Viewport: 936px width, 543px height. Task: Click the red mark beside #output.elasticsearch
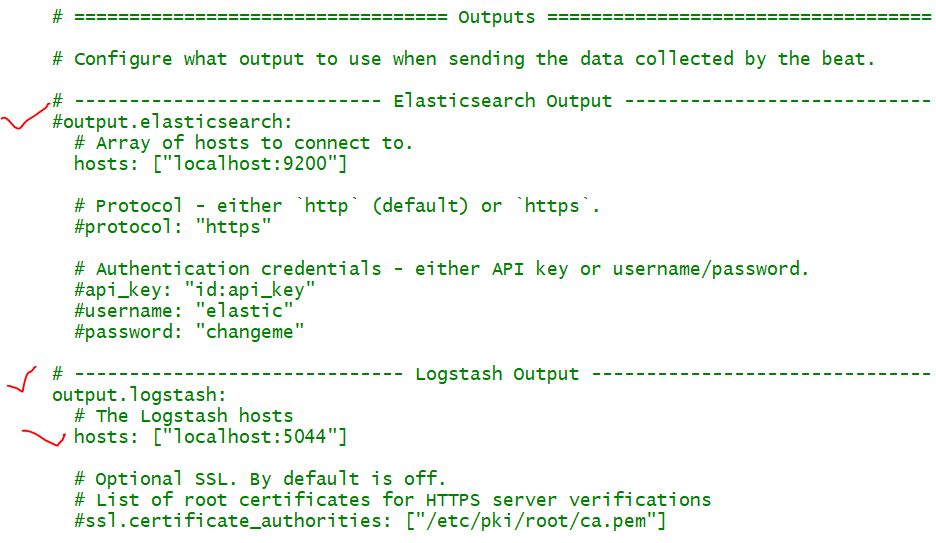point(24,120)
